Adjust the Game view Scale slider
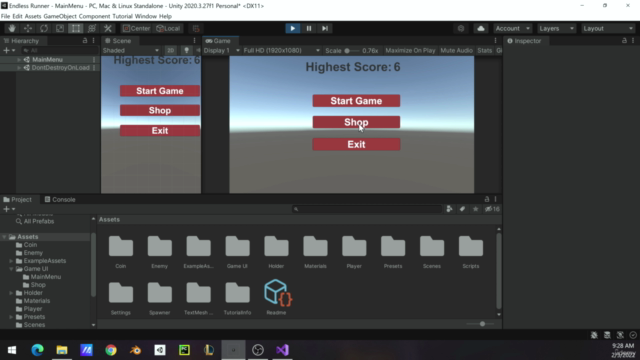This screenshot has height=360, width=640. [x=351, y=51]
